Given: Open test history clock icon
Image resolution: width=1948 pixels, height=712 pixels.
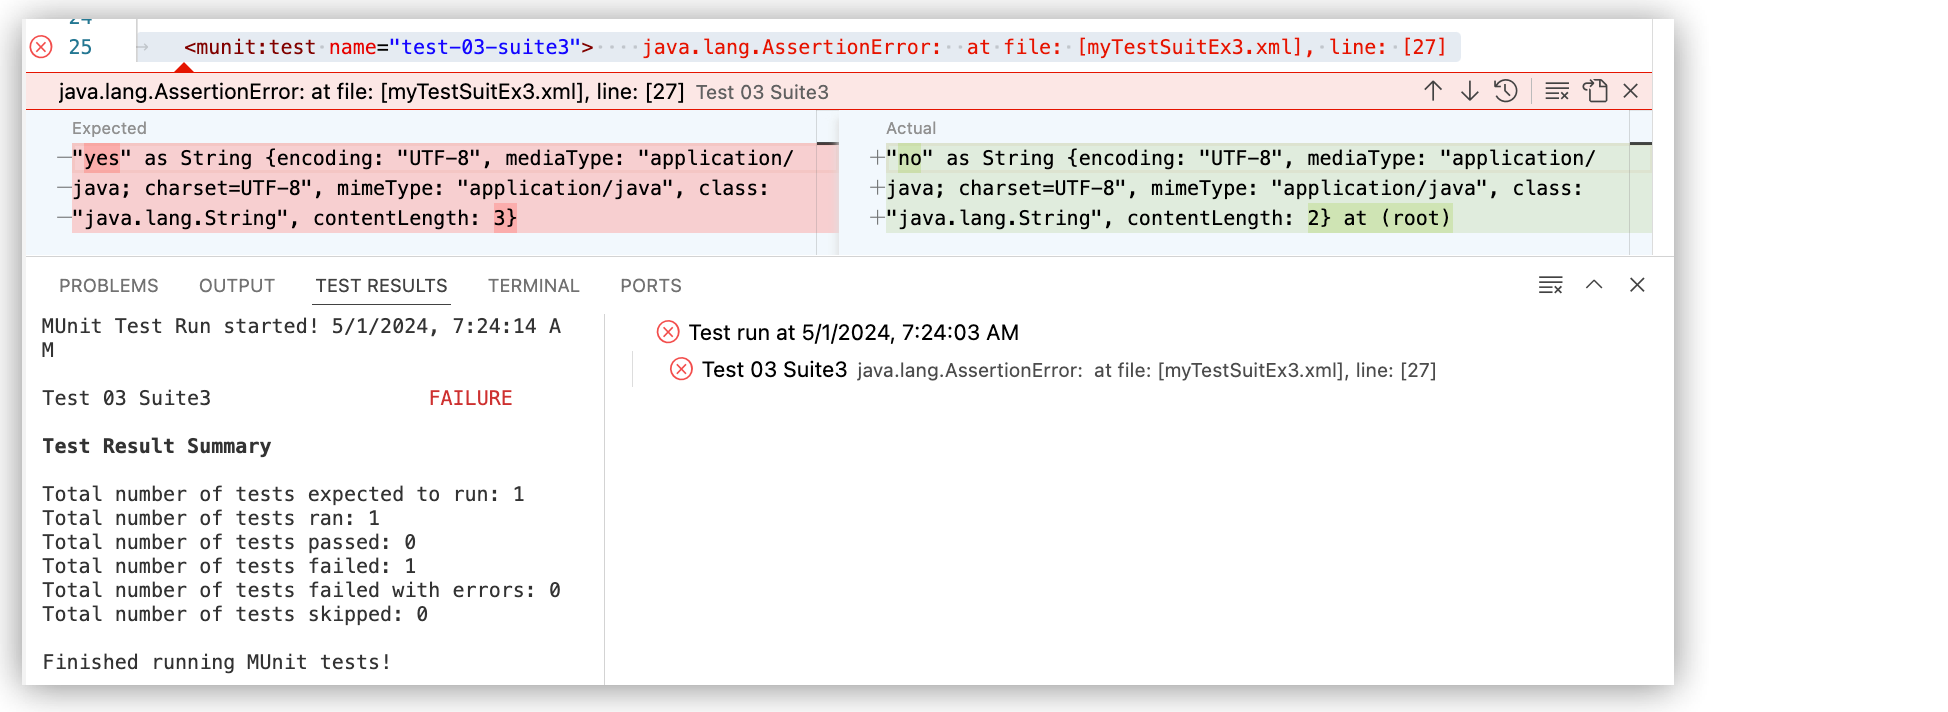Looking at the screenshot, I should (1506, 91).
